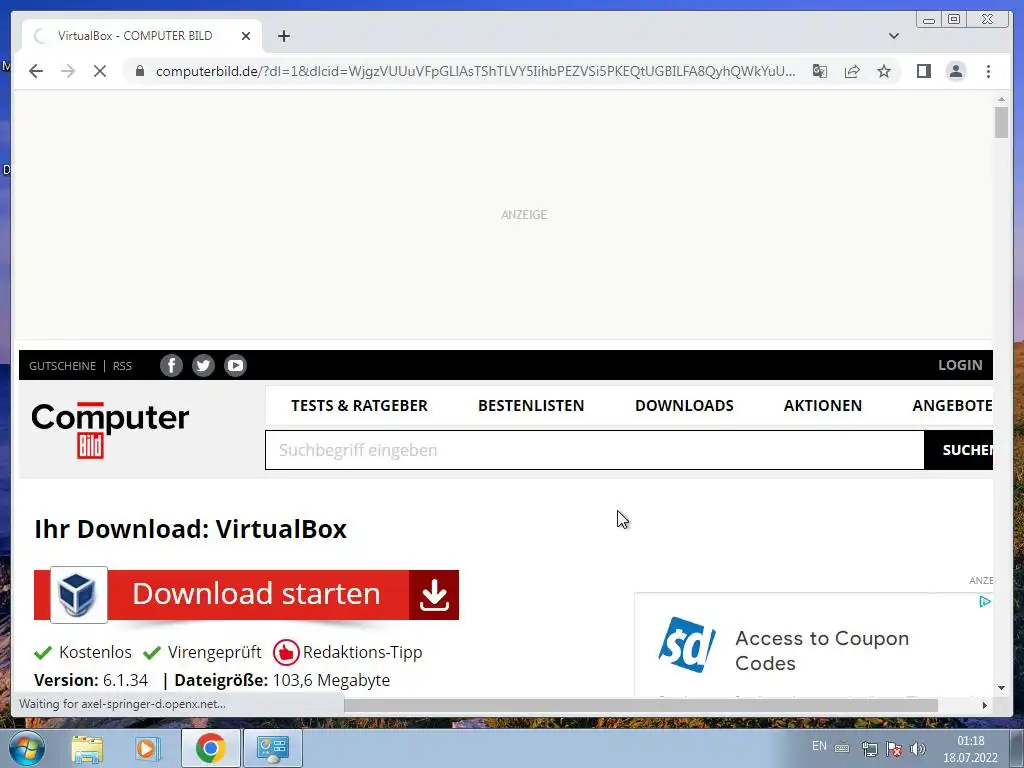Click the Version: 6.1.34 text

click(91, 680)
